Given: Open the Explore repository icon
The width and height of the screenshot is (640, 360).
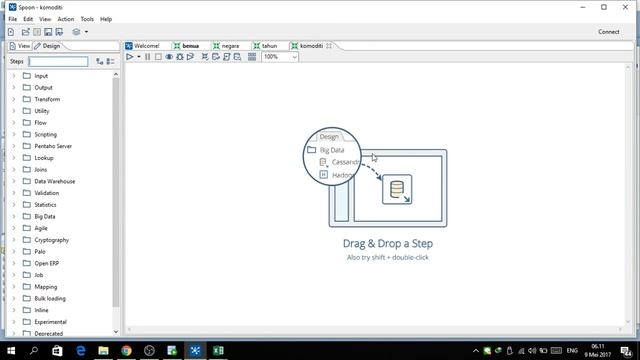Looking at the screenshot, I should coord(37,32).
